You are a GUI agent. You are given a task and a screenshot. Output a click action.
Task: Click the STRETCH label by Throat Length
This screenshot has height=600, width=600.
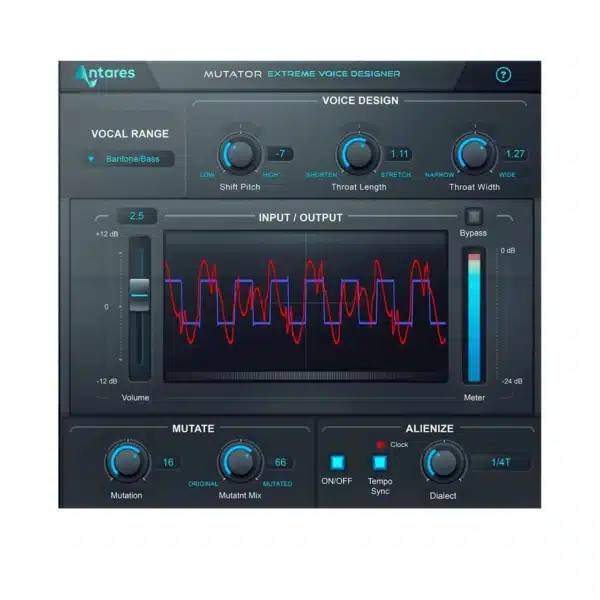tap(395, 175)
